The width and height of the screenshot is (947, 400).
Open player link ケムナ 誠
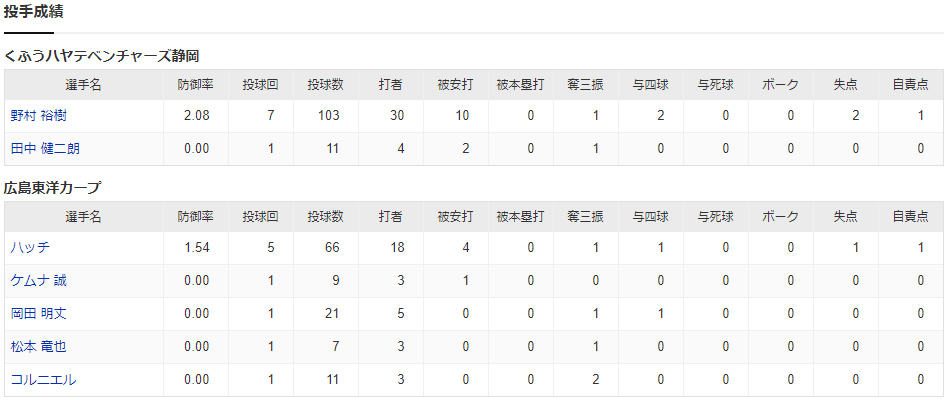pos(40,280)
